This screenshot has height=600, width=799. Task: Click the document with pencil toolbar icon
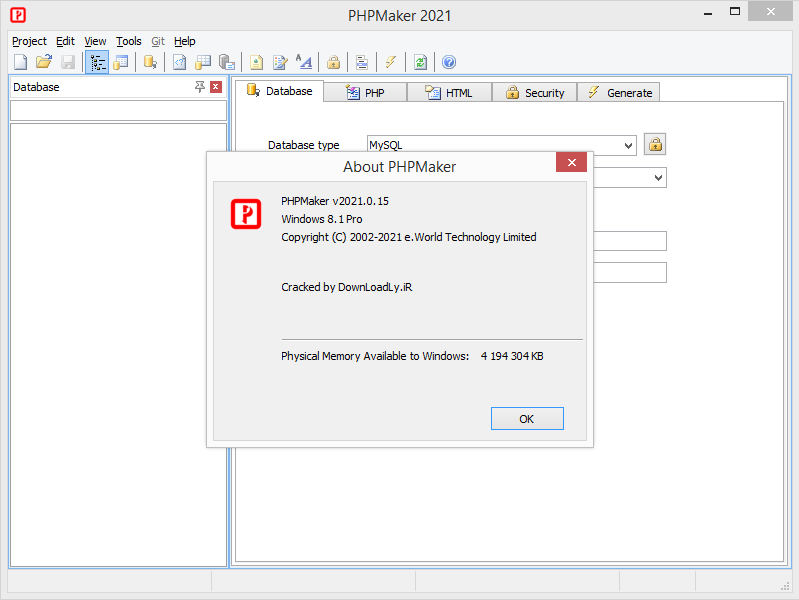[280, 62]
